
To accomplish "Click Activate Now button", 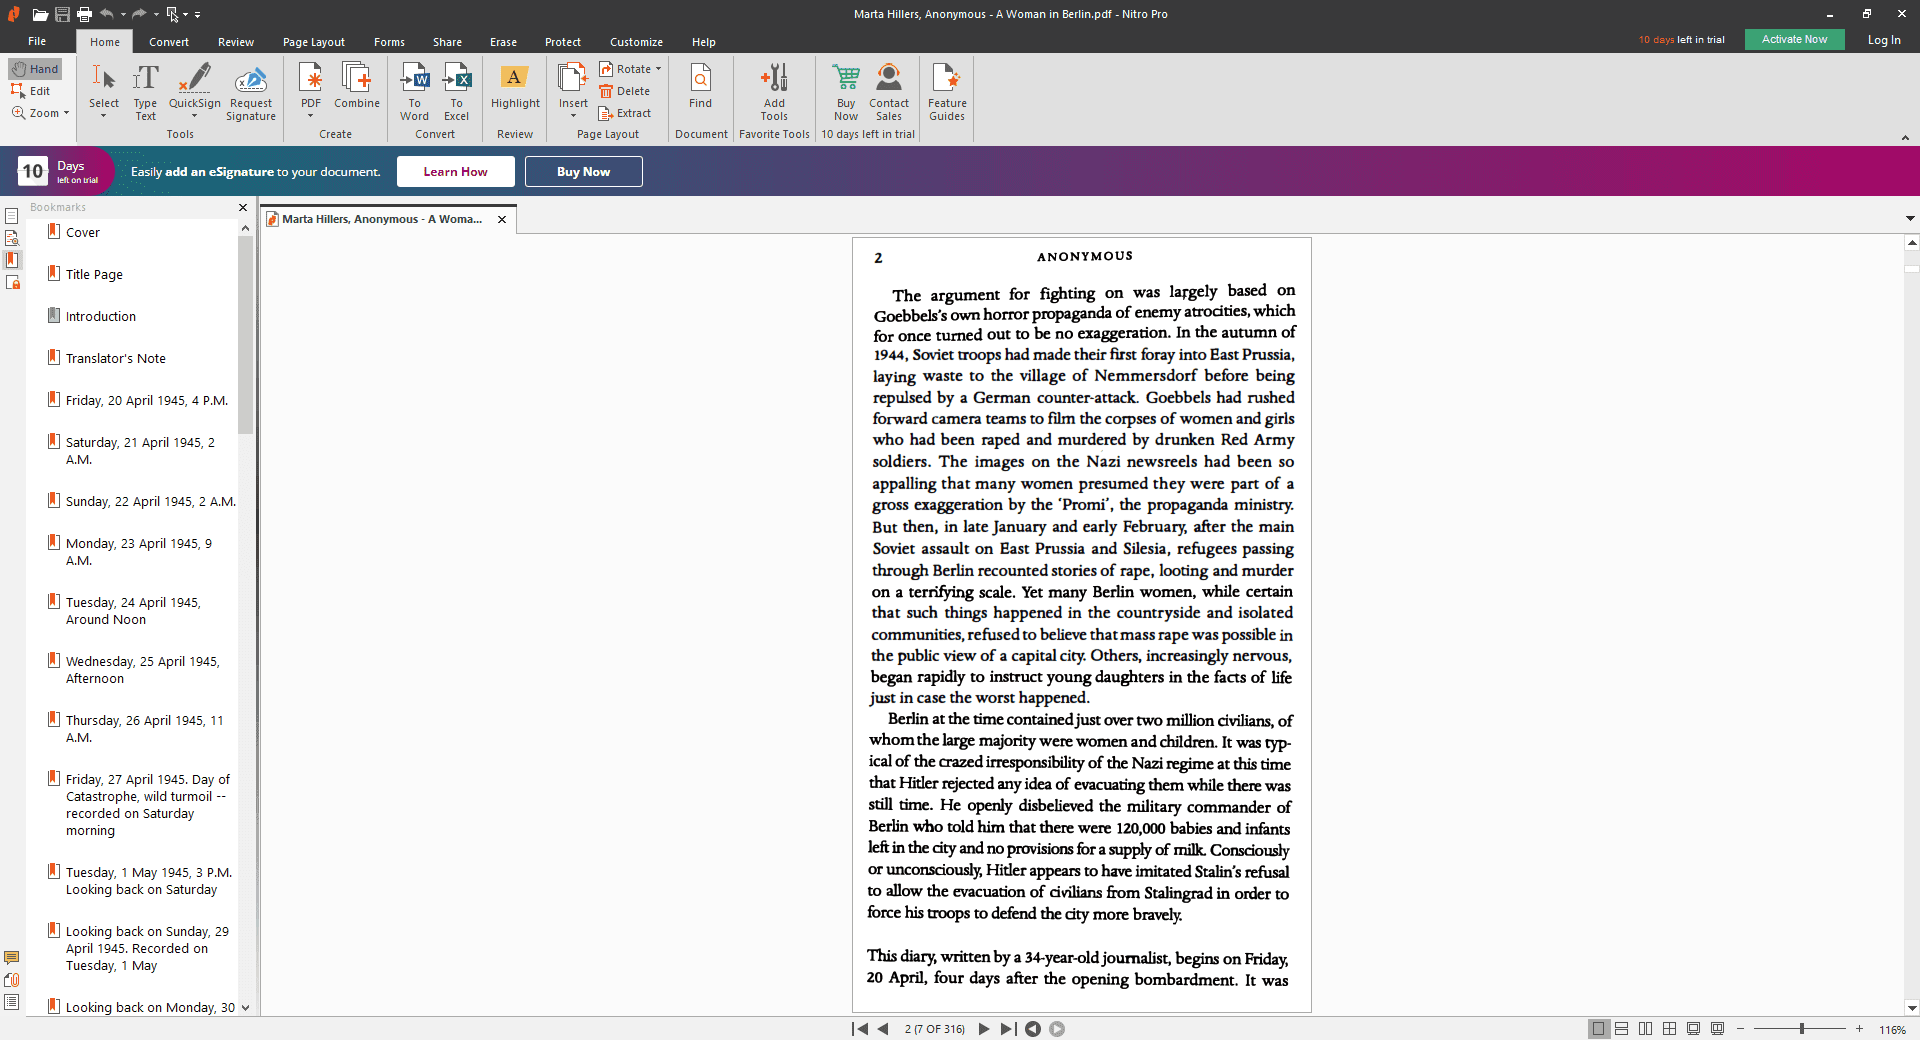I will click(x=1795, y=40).
